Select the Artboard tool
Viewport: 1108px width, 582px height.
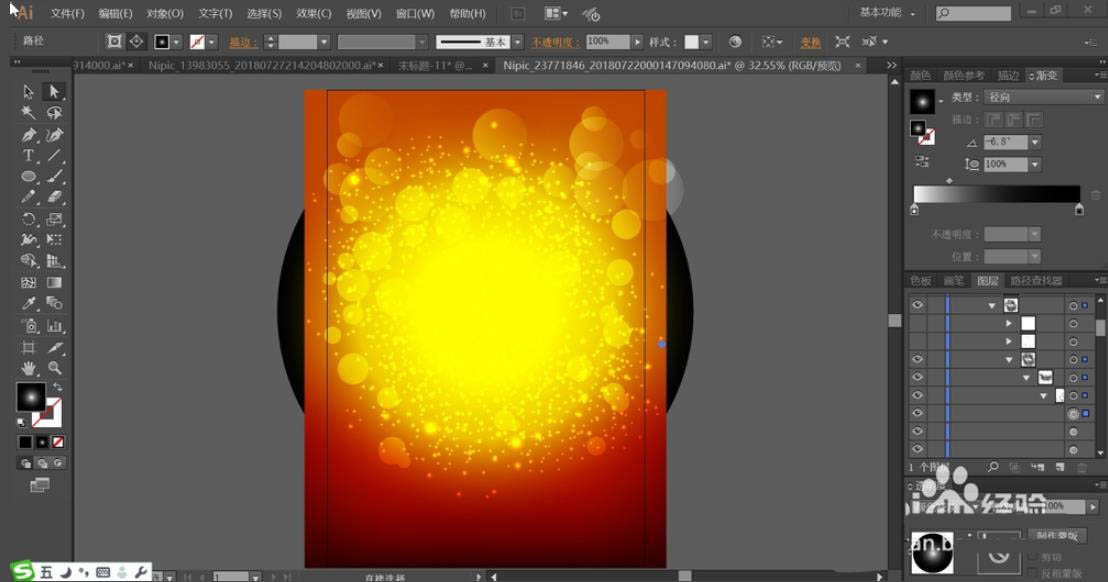(28, 348)
